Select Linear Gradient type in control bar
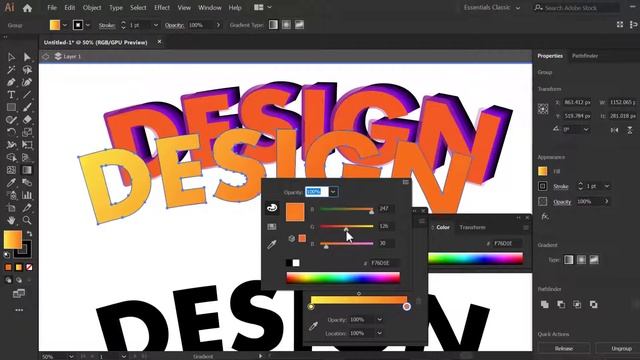640x360 pixels. point(273,25)
